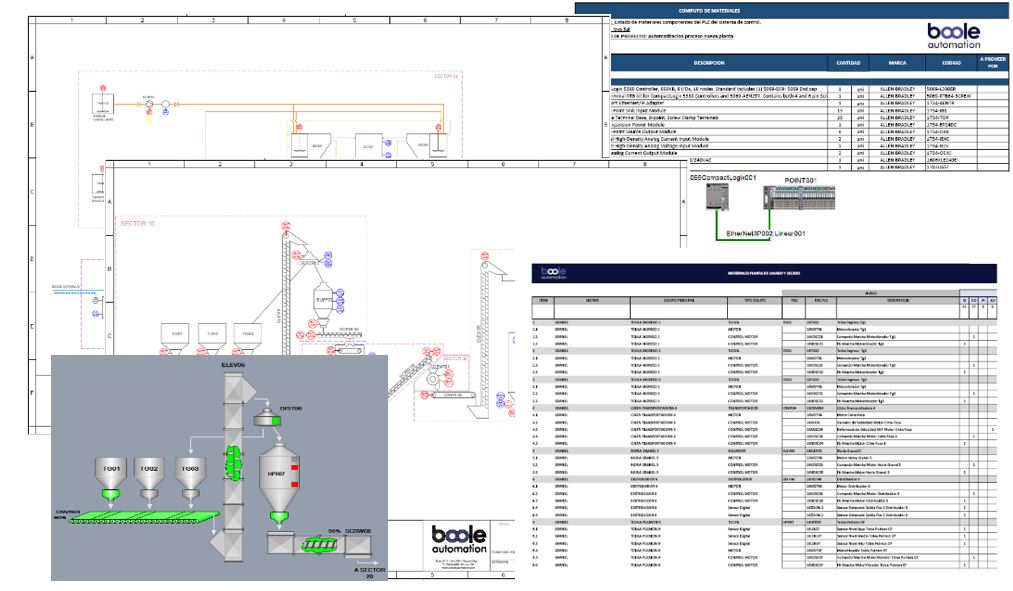
Task: Click the ELEV06 elevator label
Action: pyautogui.click(x=235, y=366)
